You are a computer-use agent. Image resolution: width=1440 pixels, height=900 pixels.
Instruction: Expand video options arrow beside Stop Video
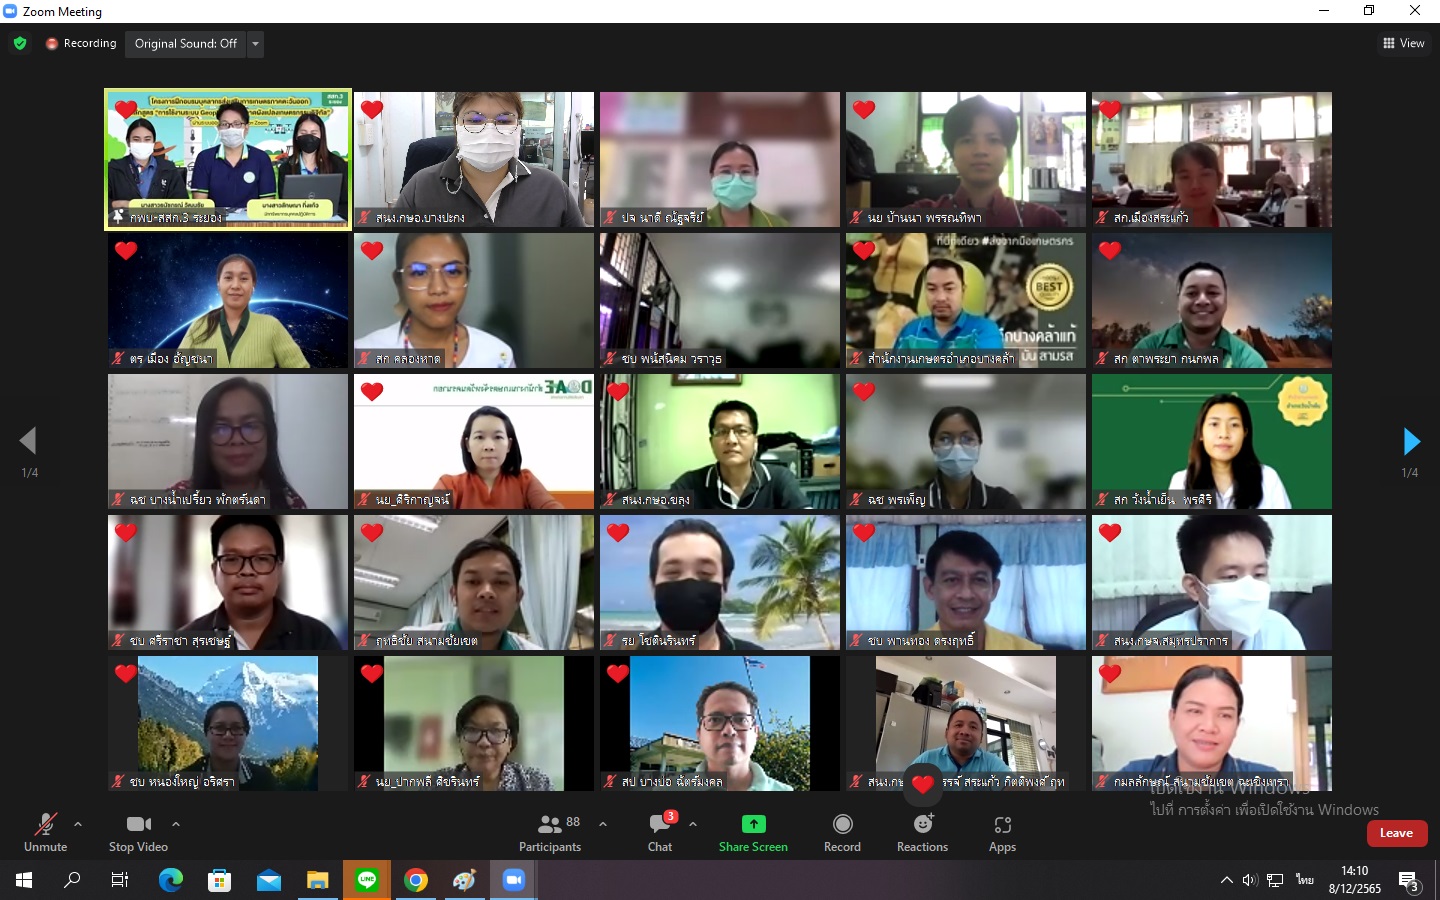pyautogui.click(x=176, y=824)
